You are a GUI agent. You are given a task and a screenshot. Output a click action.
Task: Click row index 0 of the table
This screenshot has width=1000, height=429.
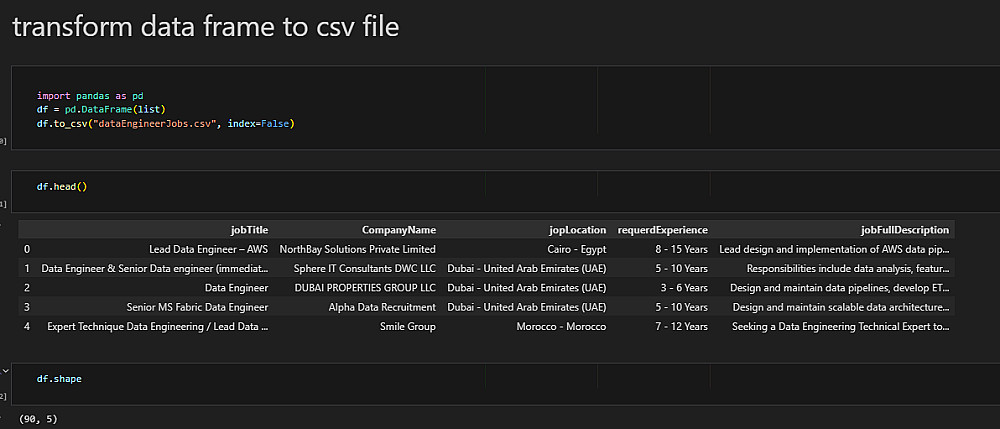coord(27,249)
